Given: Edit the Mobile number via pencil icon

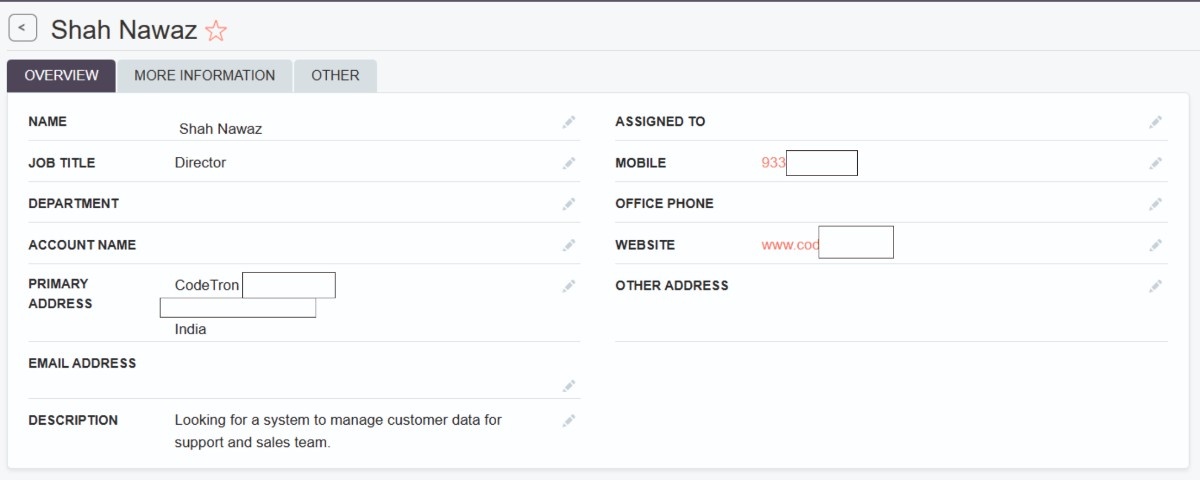Looking at the screenshot, I should (1155, 163).
